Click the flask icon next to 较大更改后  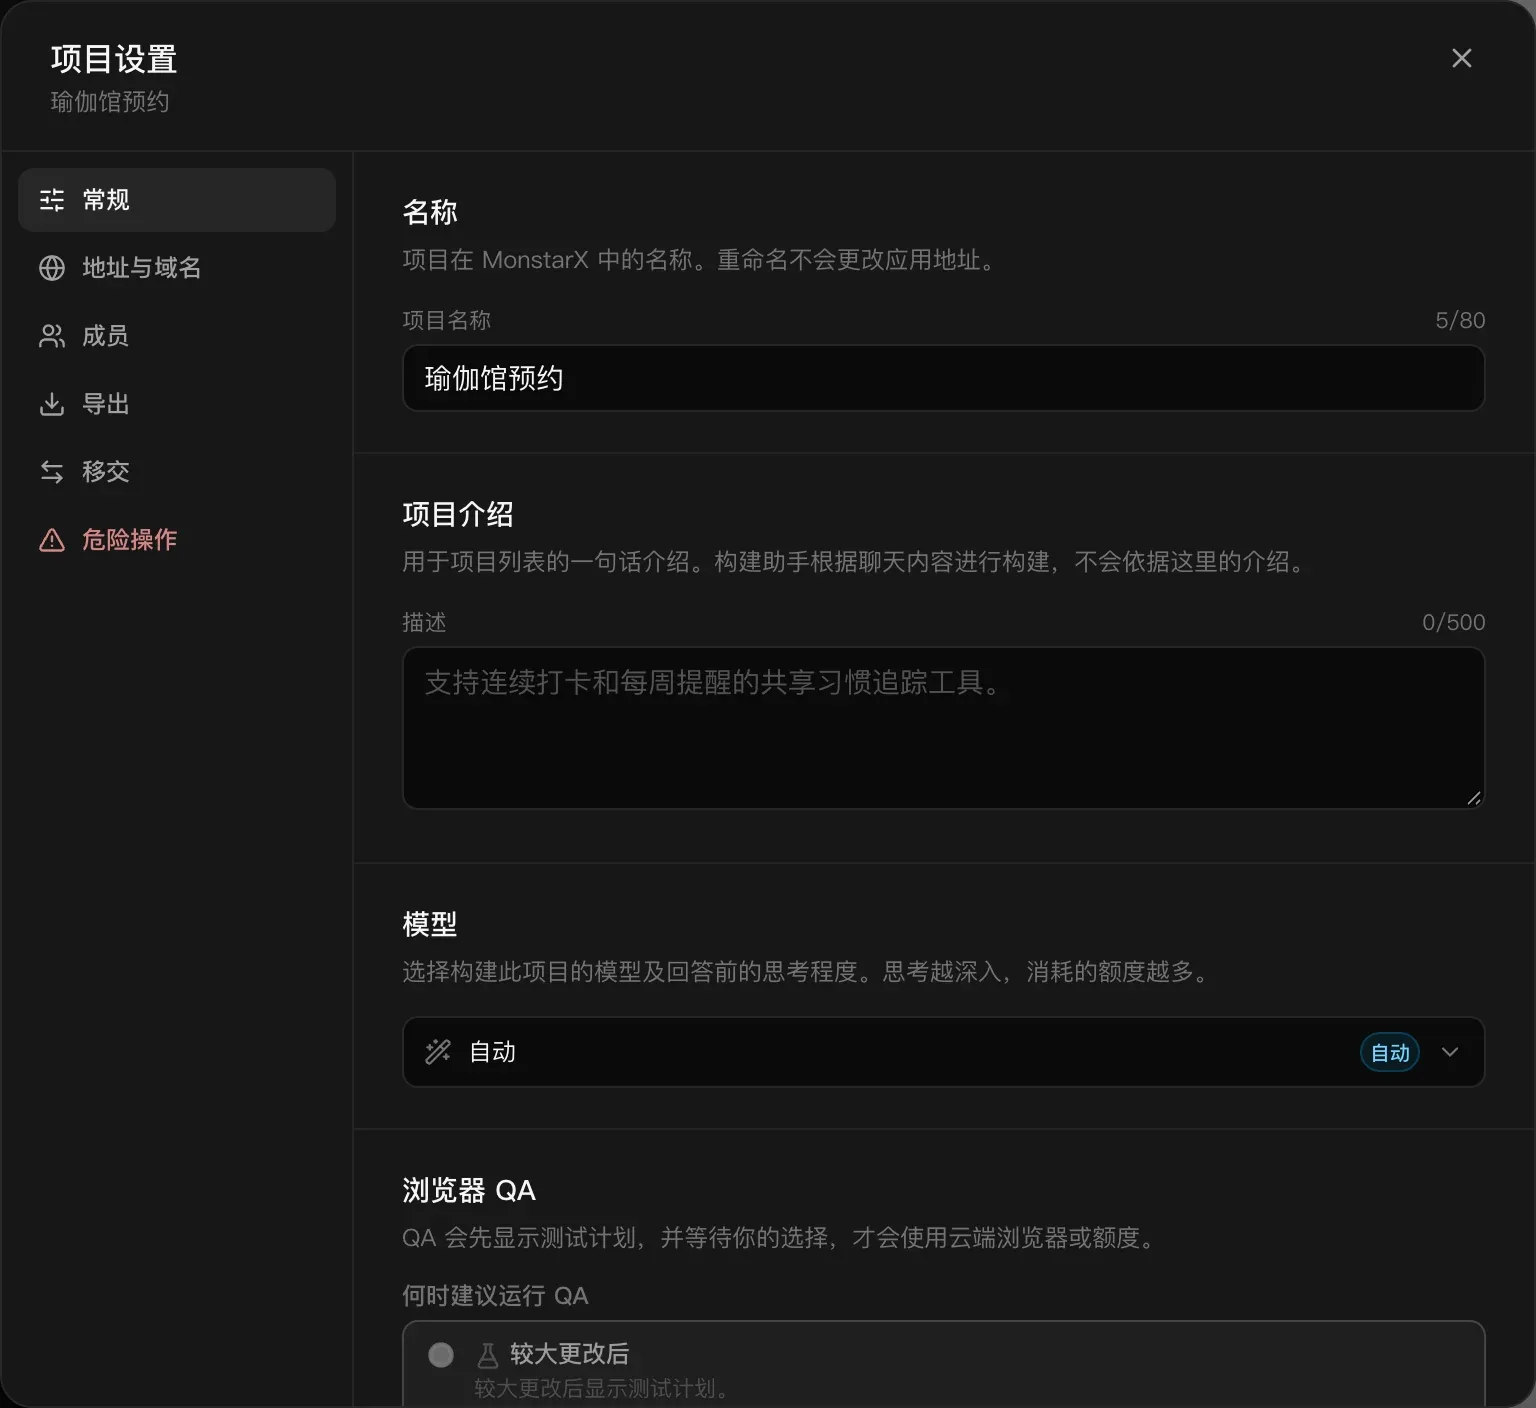click(x=488, y=1355)
